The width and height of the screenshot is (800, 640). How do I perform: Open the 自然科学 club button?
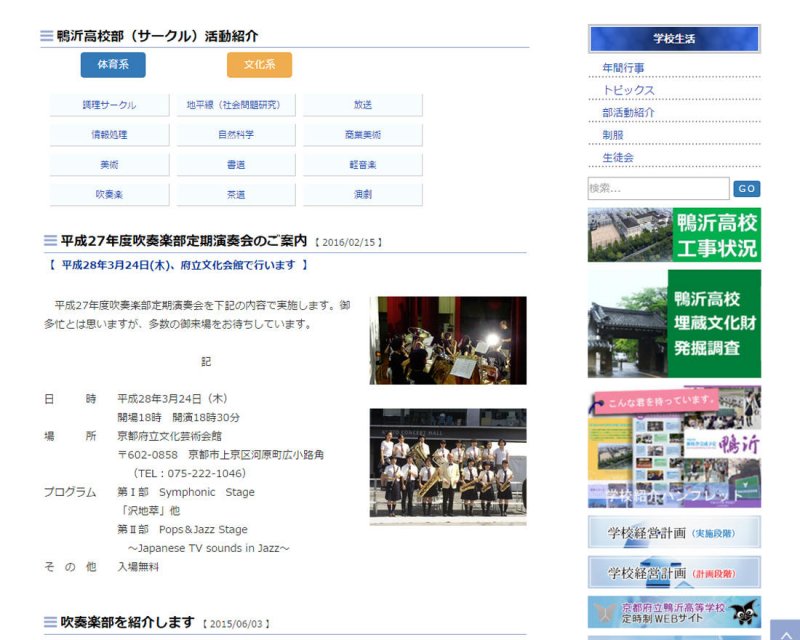236,135
